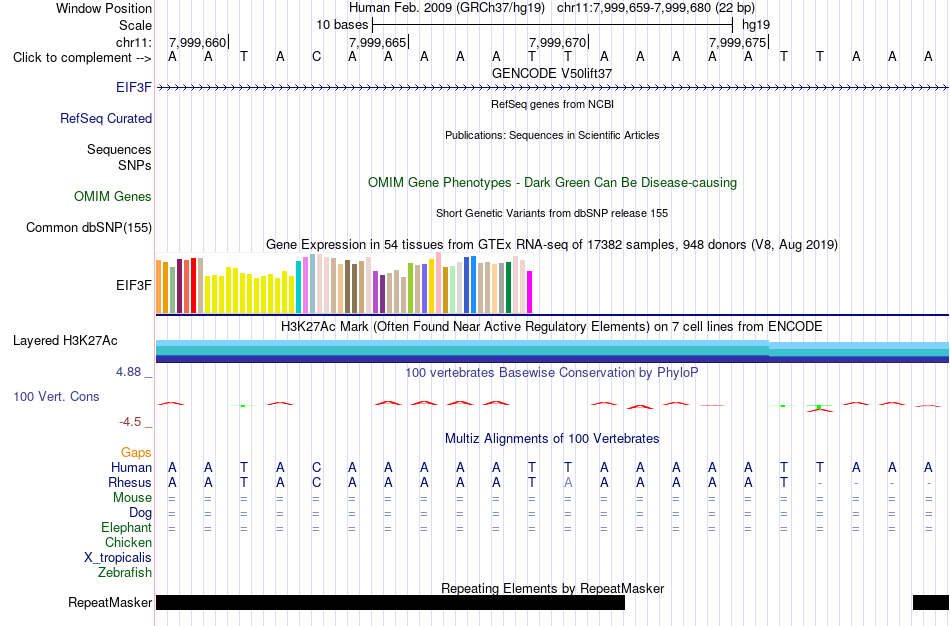Screen dimensions: 950x626
Task: Click the 7,999,665 ruler position
Action: (377, 42)
